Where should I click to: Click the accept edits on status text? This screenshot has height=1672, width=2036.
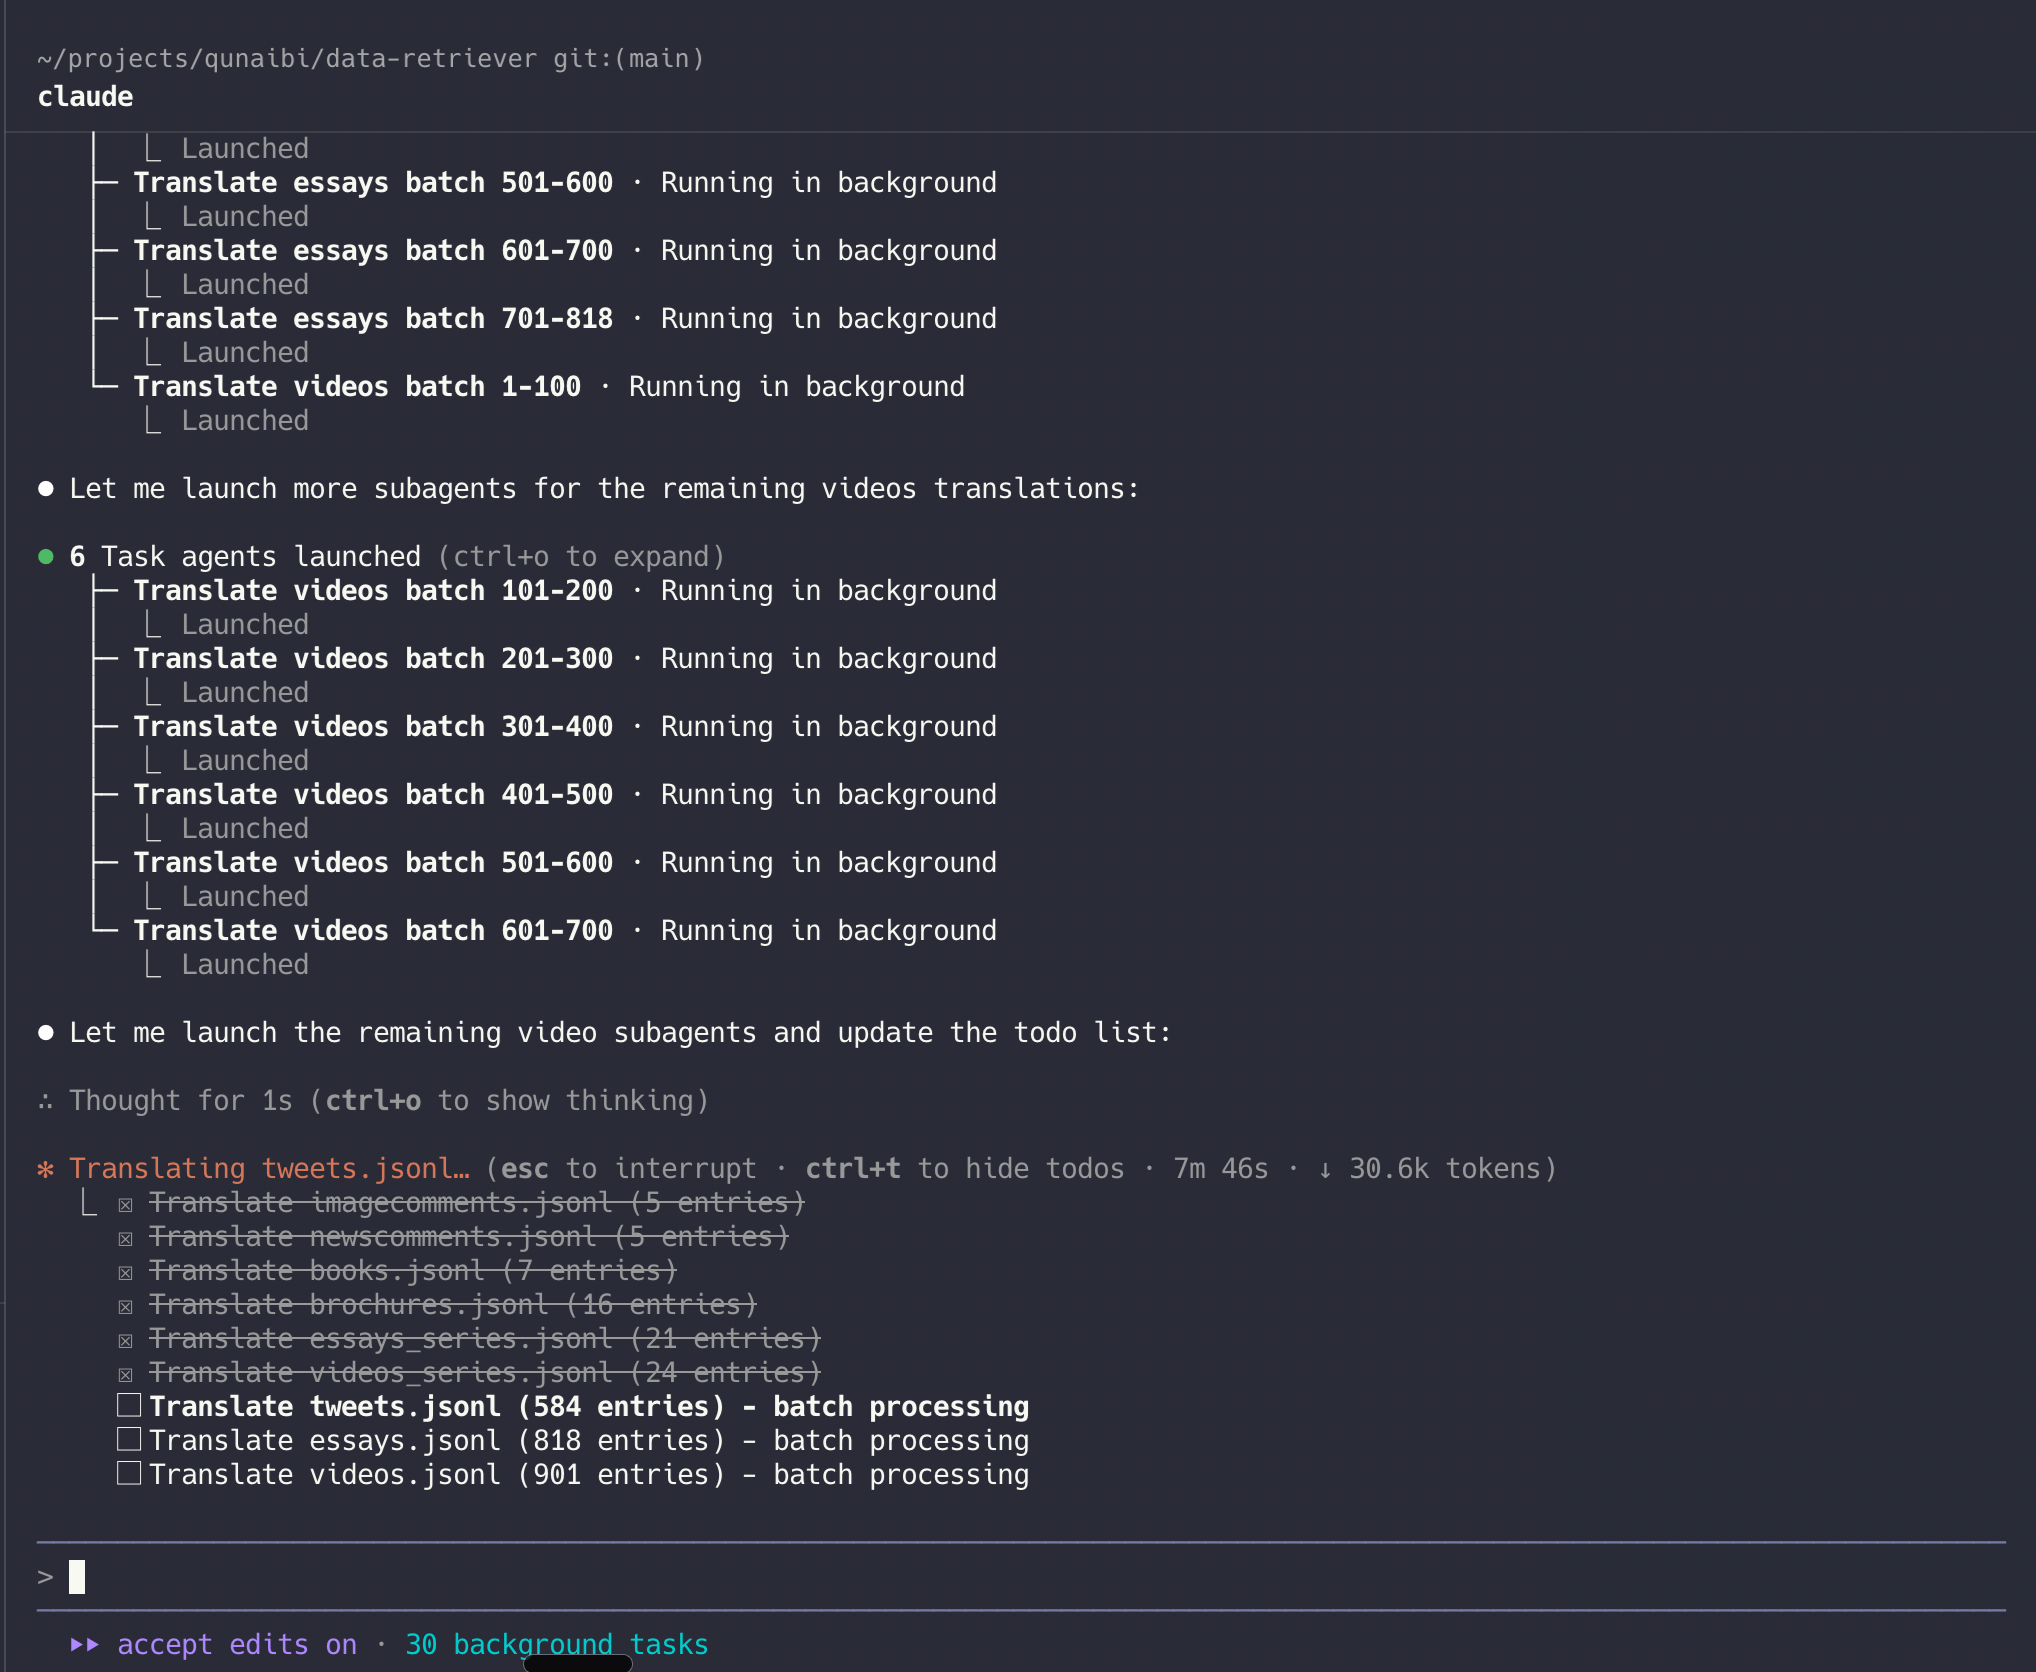tap(237, 1645)
